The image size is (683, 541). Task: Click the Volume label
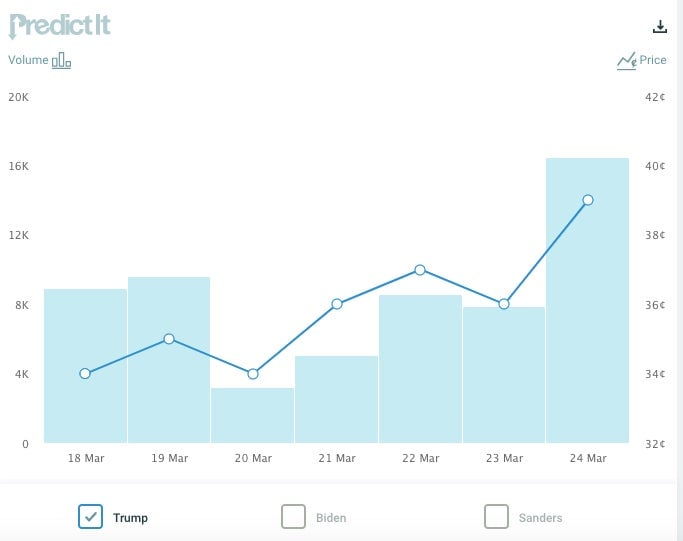[x=28, y=60]
